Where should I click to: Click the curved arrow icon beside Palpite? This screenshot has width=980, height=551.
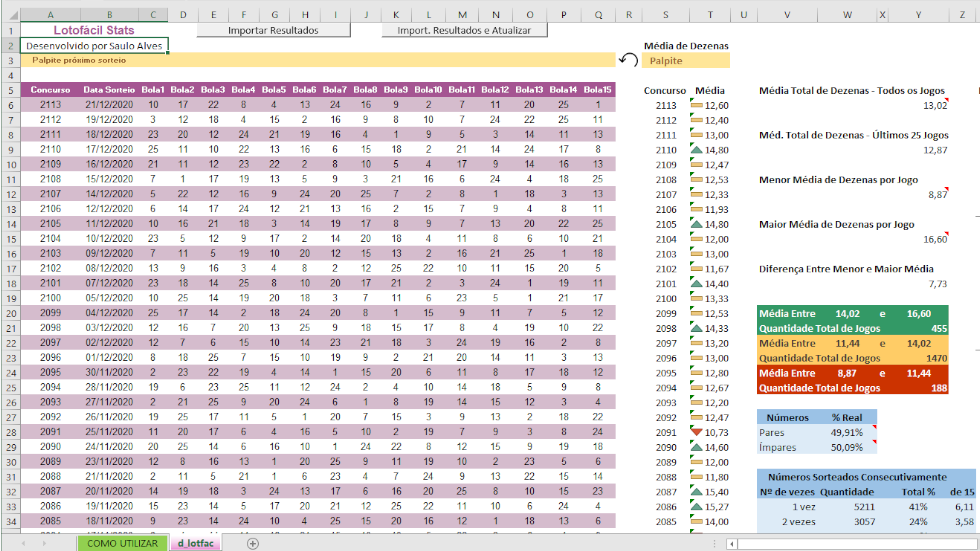click(x=628, y=60)
